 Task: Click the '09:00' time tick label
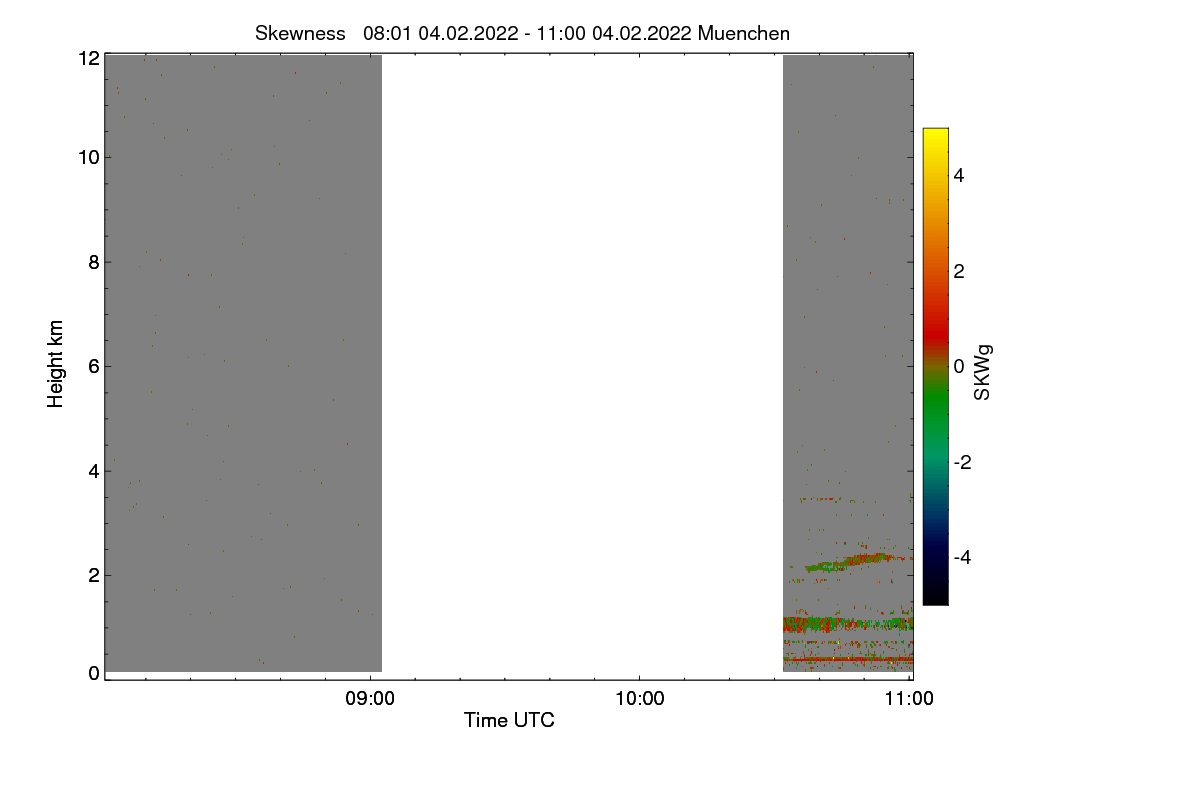pos(370,699)
